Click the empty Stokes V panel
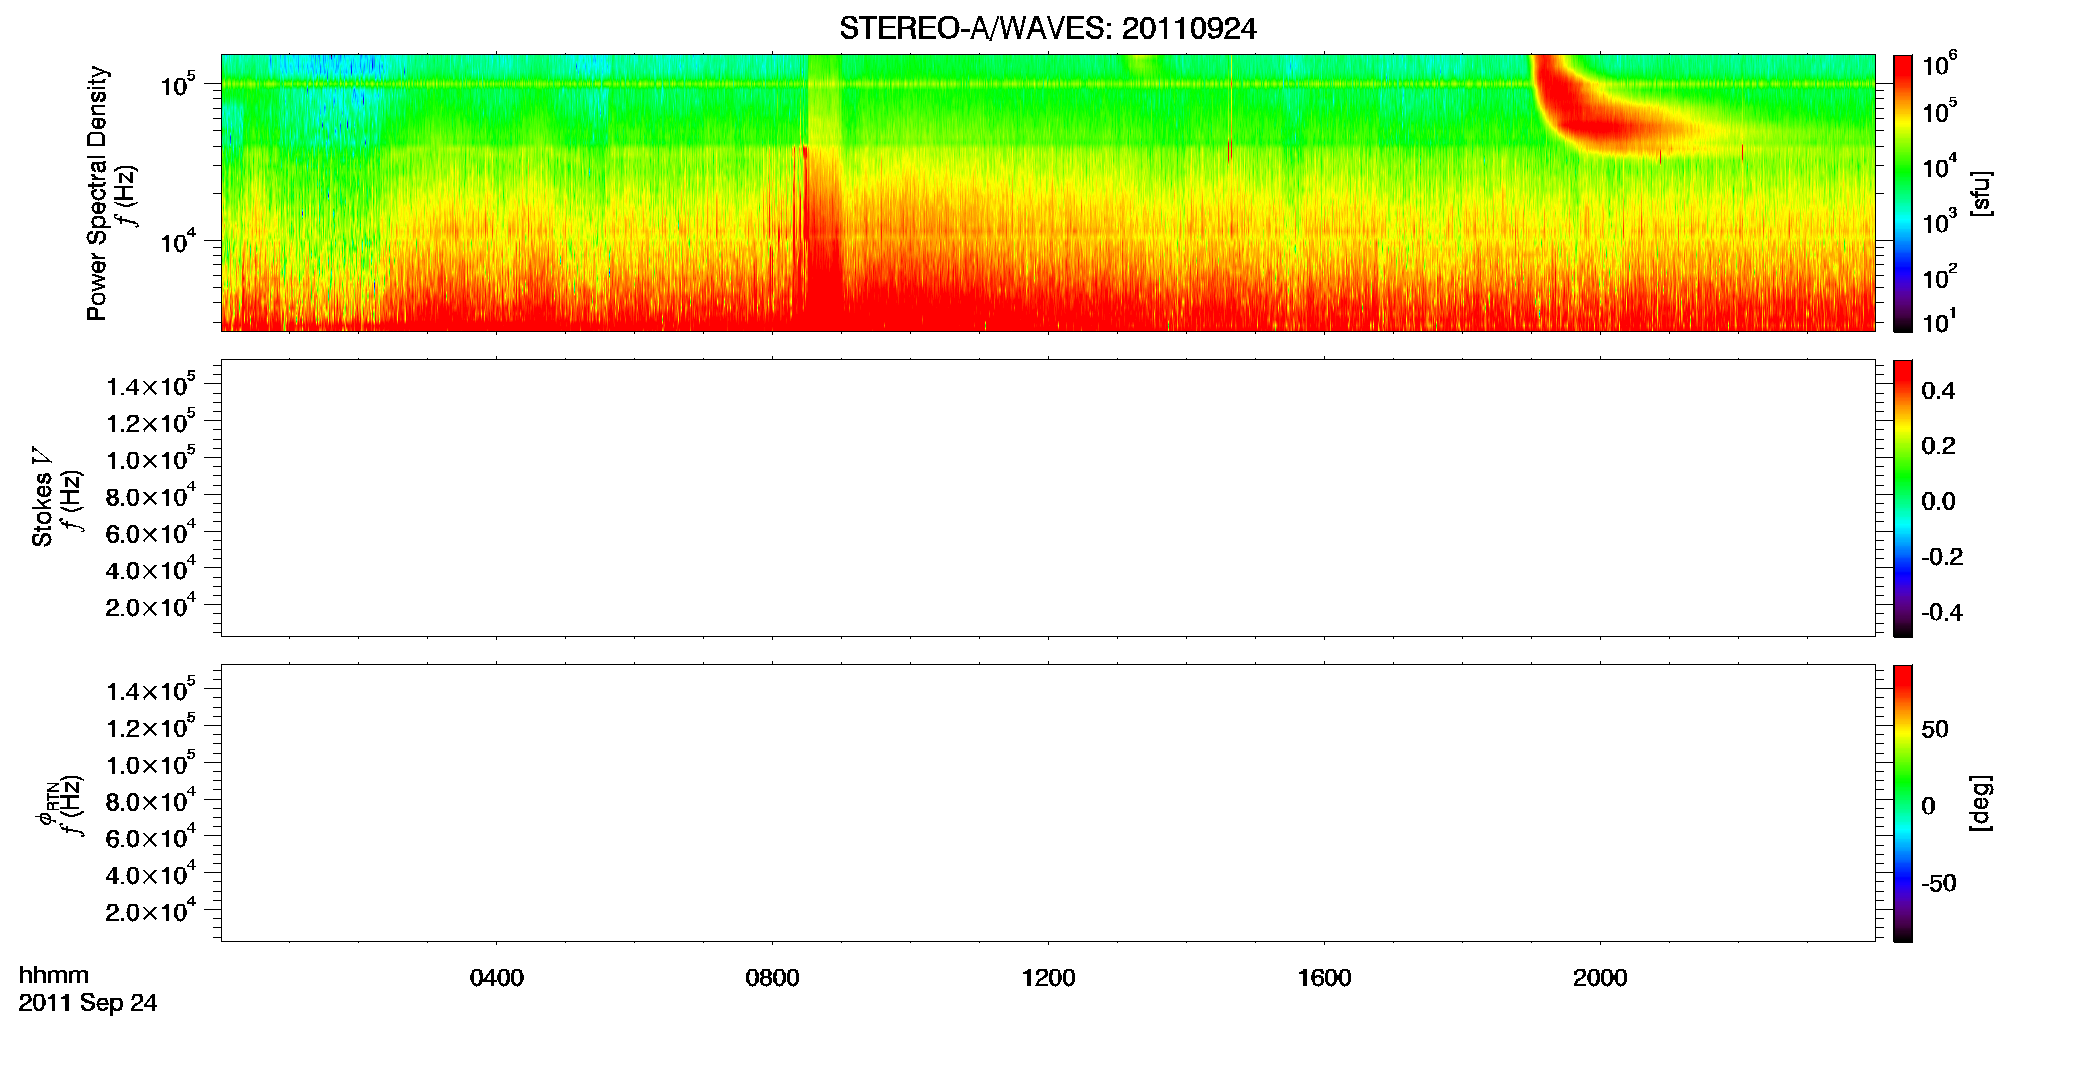Image resolution: width=2096 pixels, height=1080 pixels. point(1047,498)
